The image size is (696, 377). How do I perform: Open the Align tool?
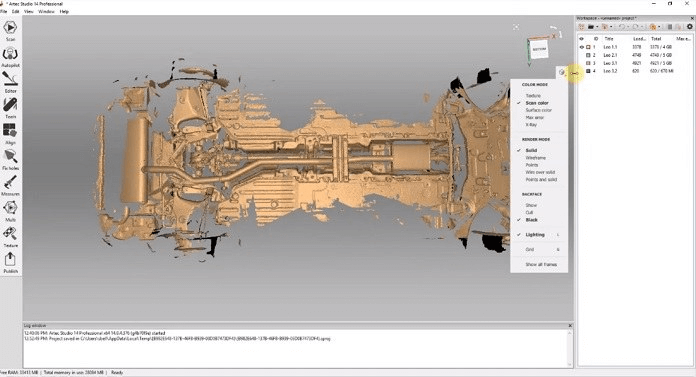pyautogui.click(x=10, y=134)
